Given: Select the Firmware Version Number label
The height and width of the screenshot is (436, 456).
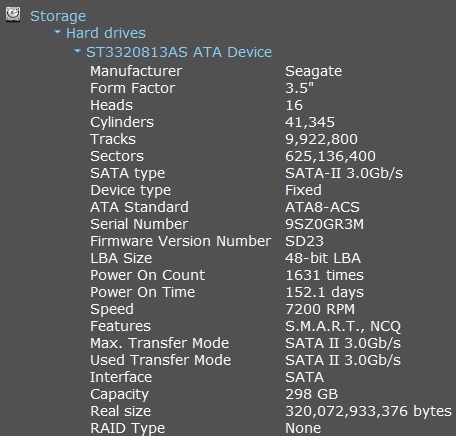Looking at the screenshot, I should (180, 241).
